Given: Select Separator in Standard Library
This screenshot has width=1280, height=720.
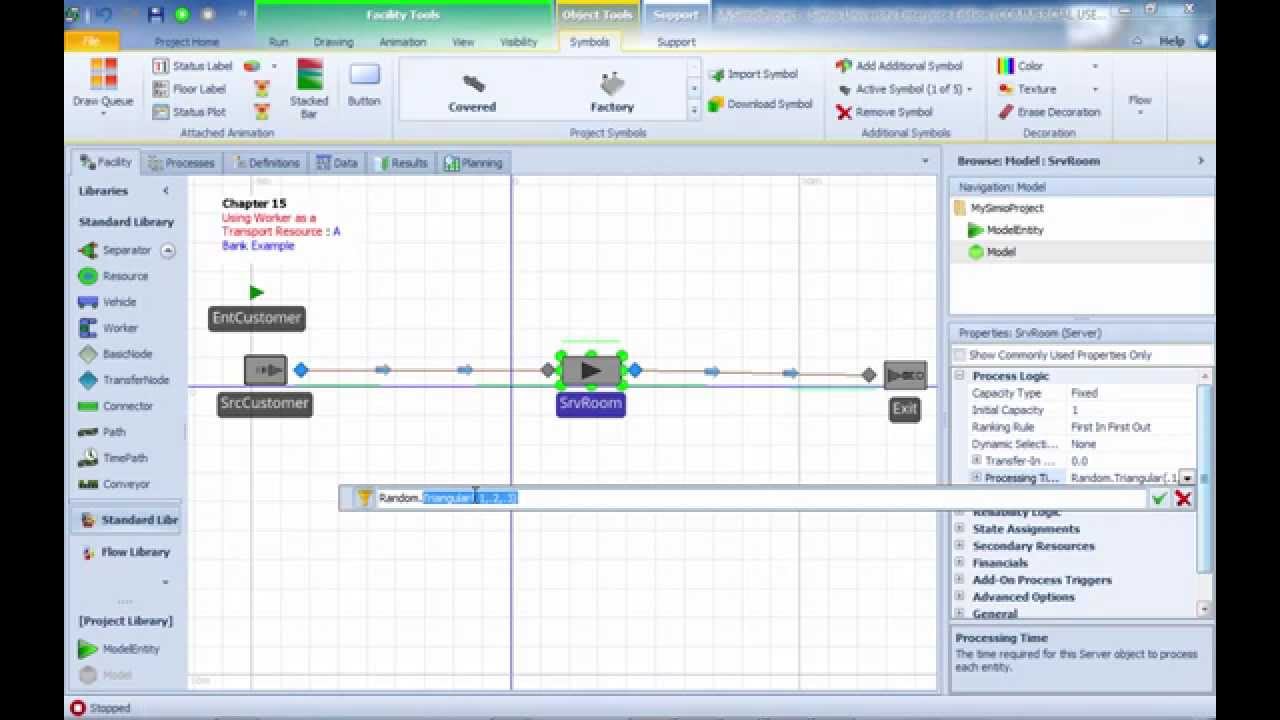Looking at the screenshot, I should pyautogui.click(x=115, y=250).
